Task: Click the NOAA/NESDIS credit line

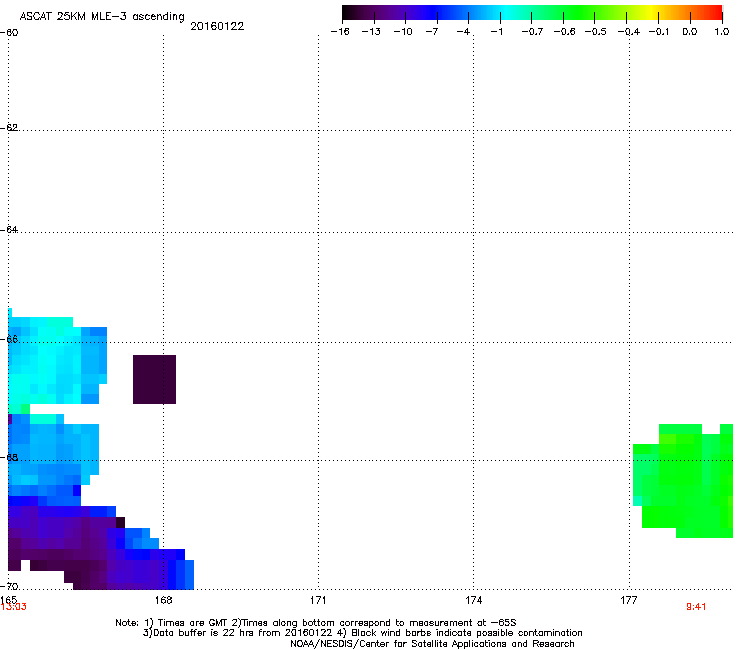Action: tap(432, 644)
